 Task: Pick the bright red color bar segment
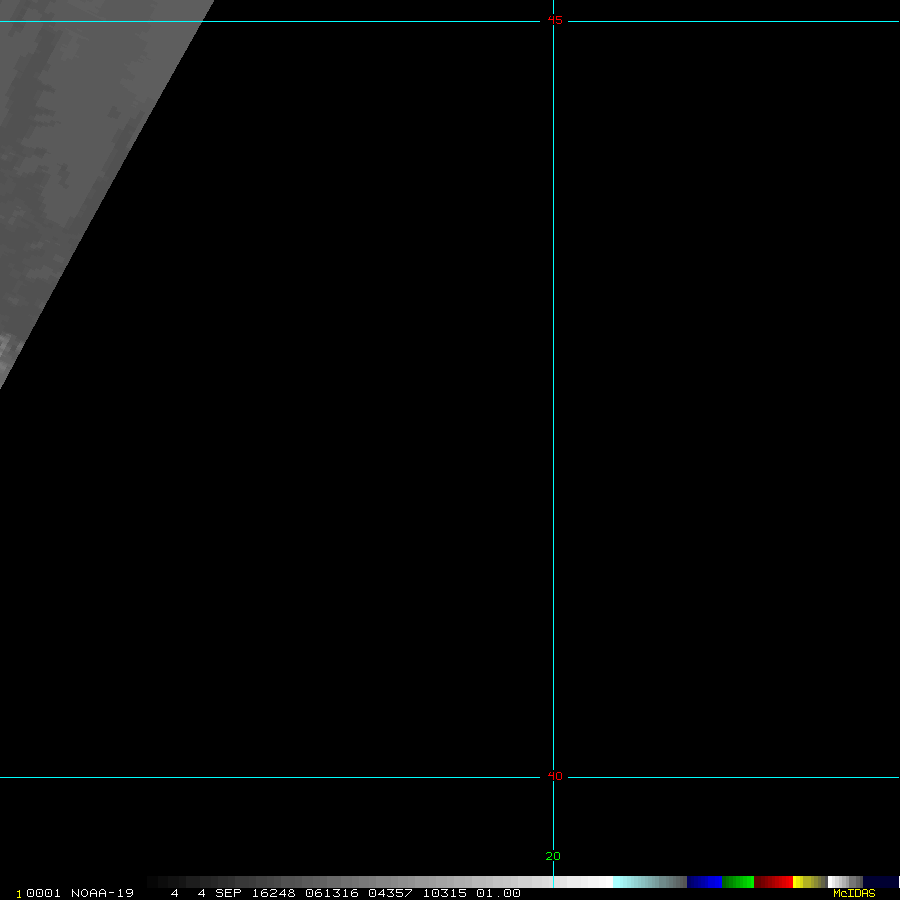pyautogui.click(x=781, y=882)
